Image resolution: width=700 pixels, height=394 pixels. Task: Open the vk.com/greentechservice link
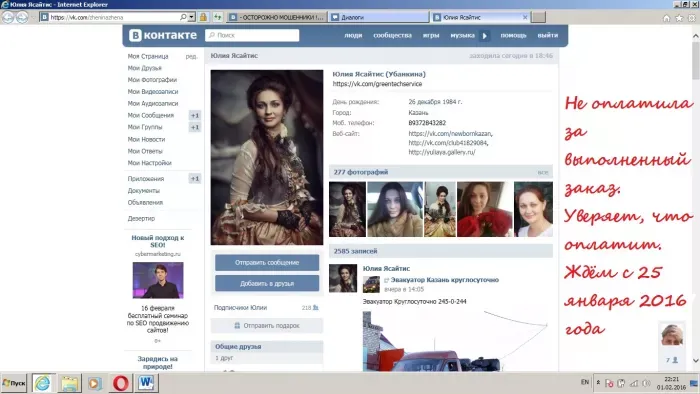[x=377, y=83]
